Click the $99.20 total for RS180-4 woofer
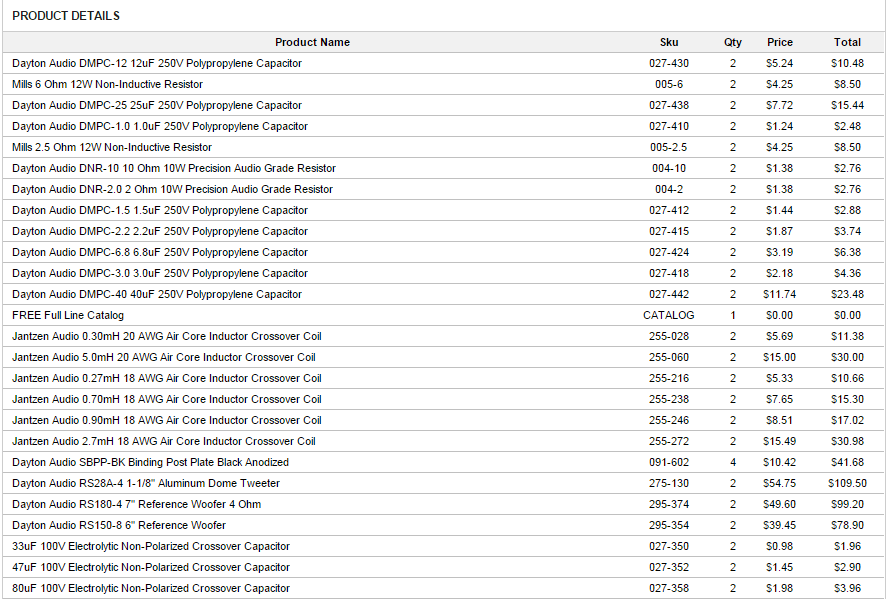The width and height of the screenshot is (887, 599). tap(847, 504)
